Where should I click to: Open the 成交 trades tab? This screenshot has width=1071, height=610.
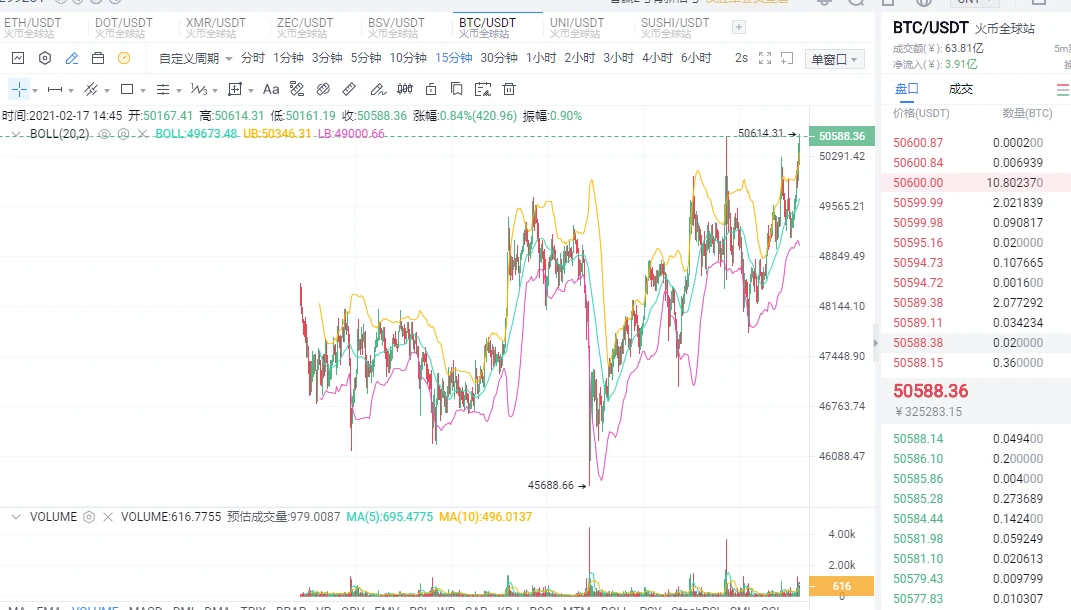pyautogui.click(x=960, y=89)
